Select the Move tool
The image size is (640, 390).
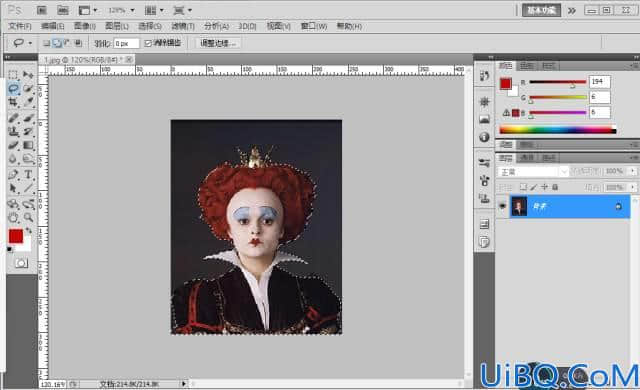point(28,75)
